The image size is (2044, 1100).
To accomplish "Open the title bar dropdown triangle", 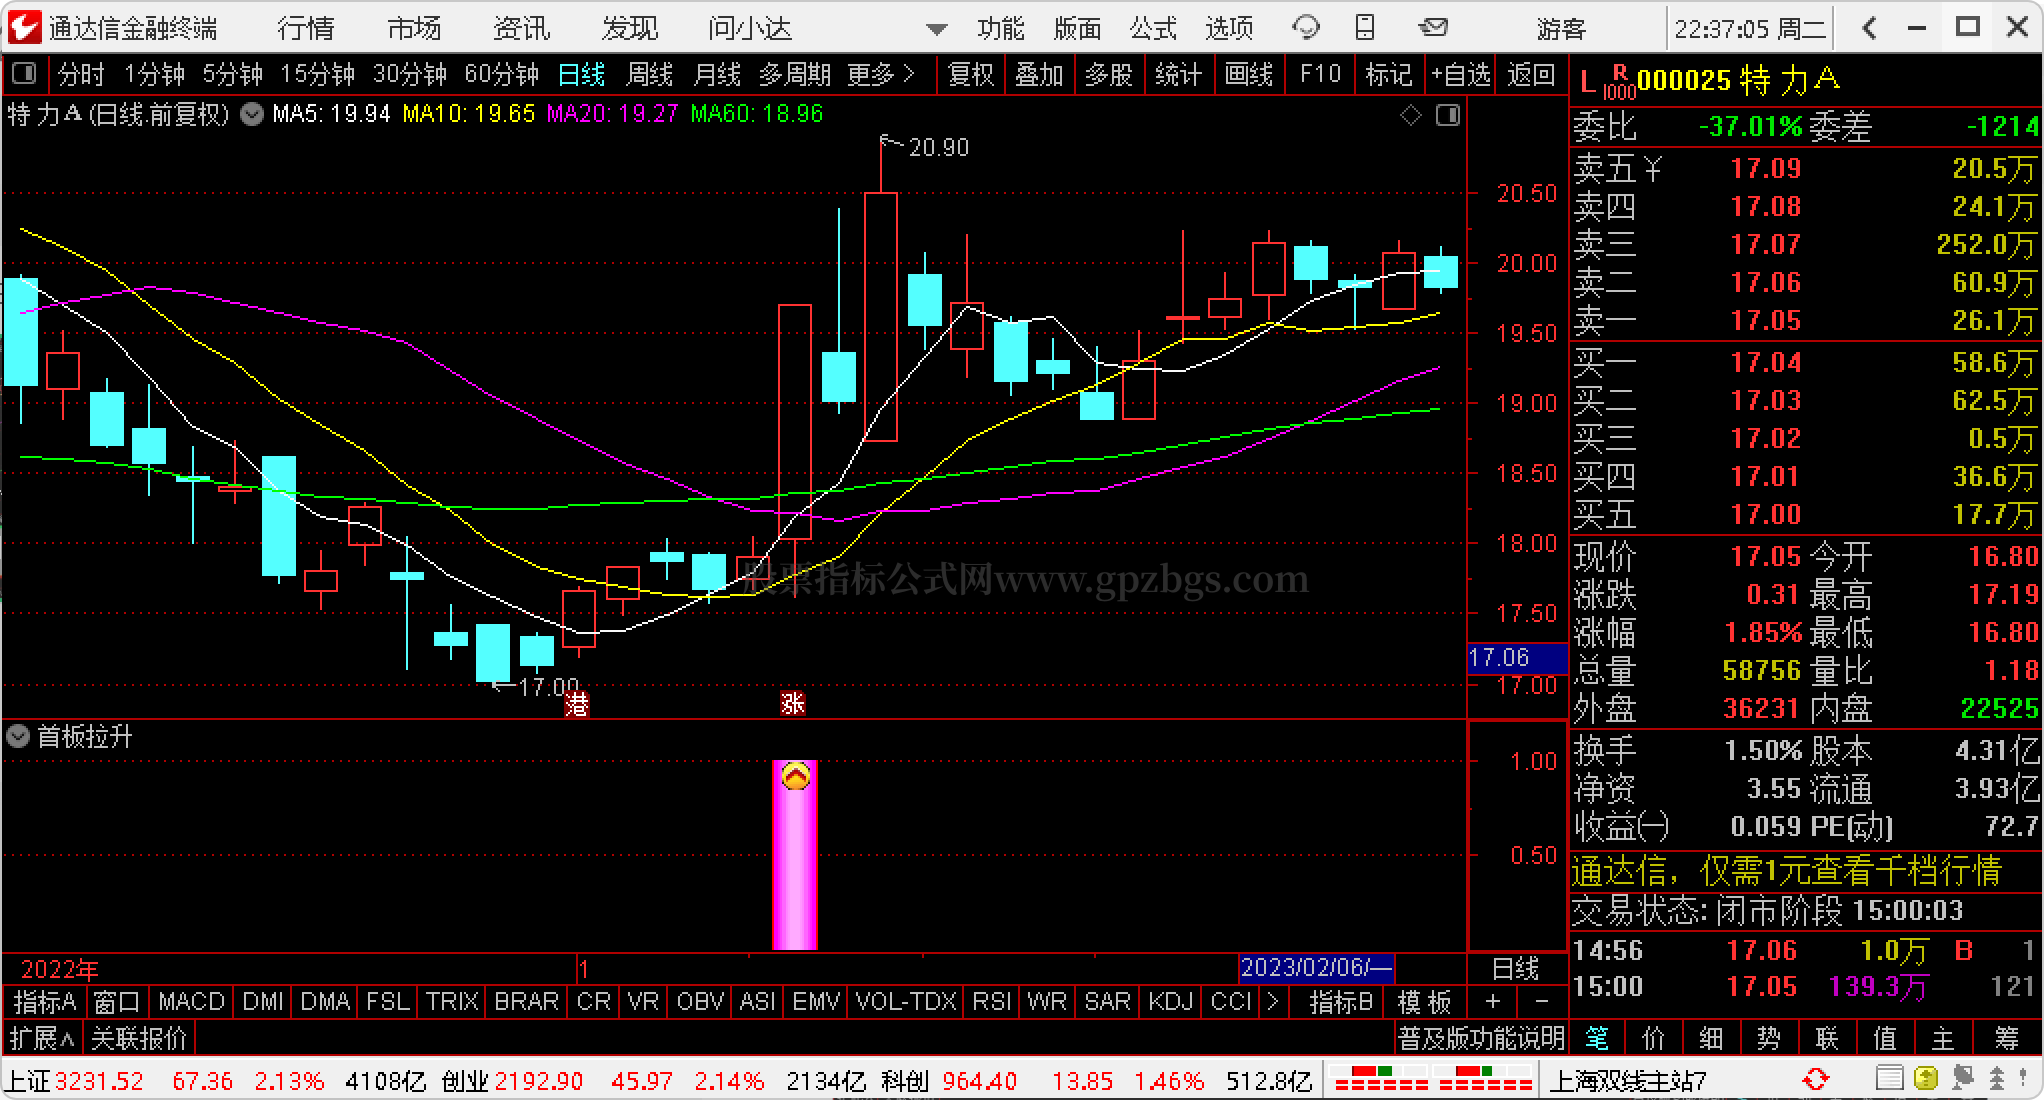I will coord(936,29).
